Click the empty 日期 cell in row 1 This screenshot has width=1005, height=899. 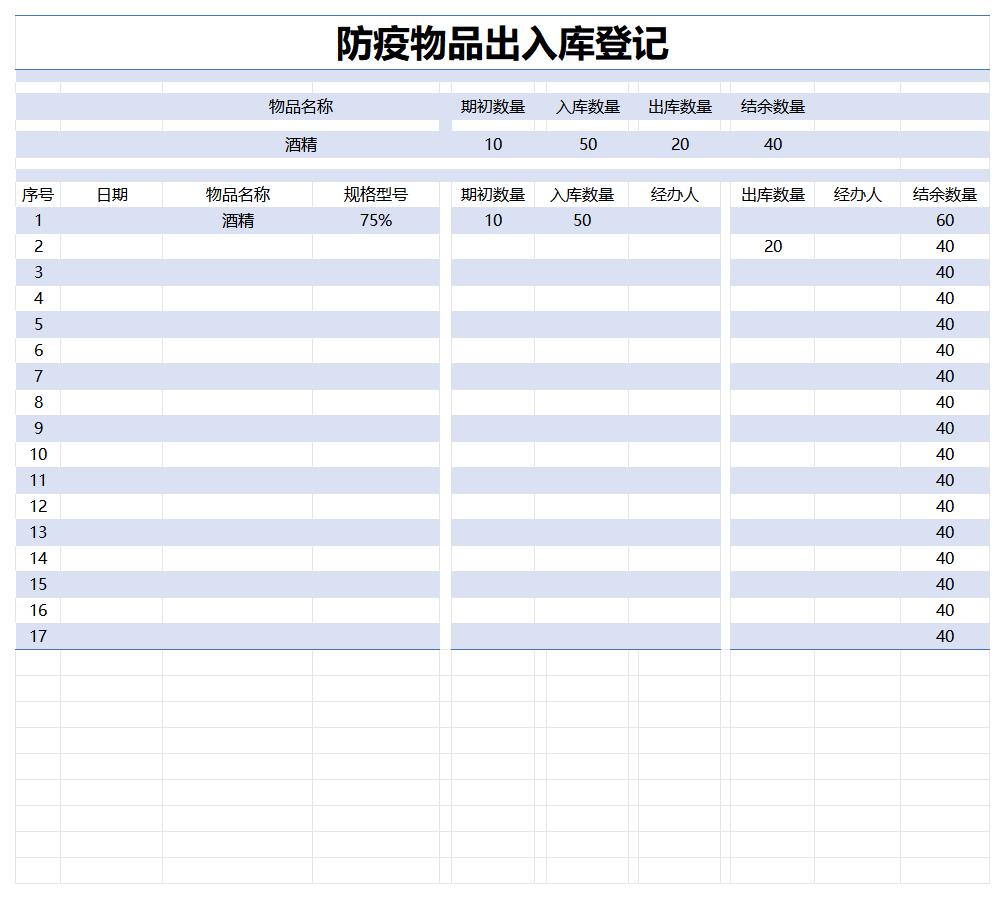112,220
